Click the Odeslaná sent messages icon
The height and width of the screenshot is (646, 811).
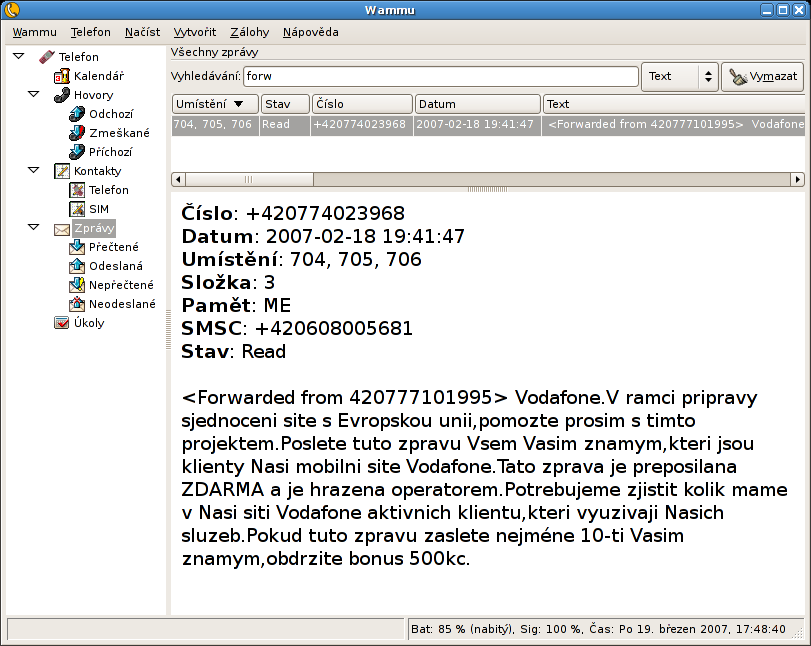[x=77, y=266]
